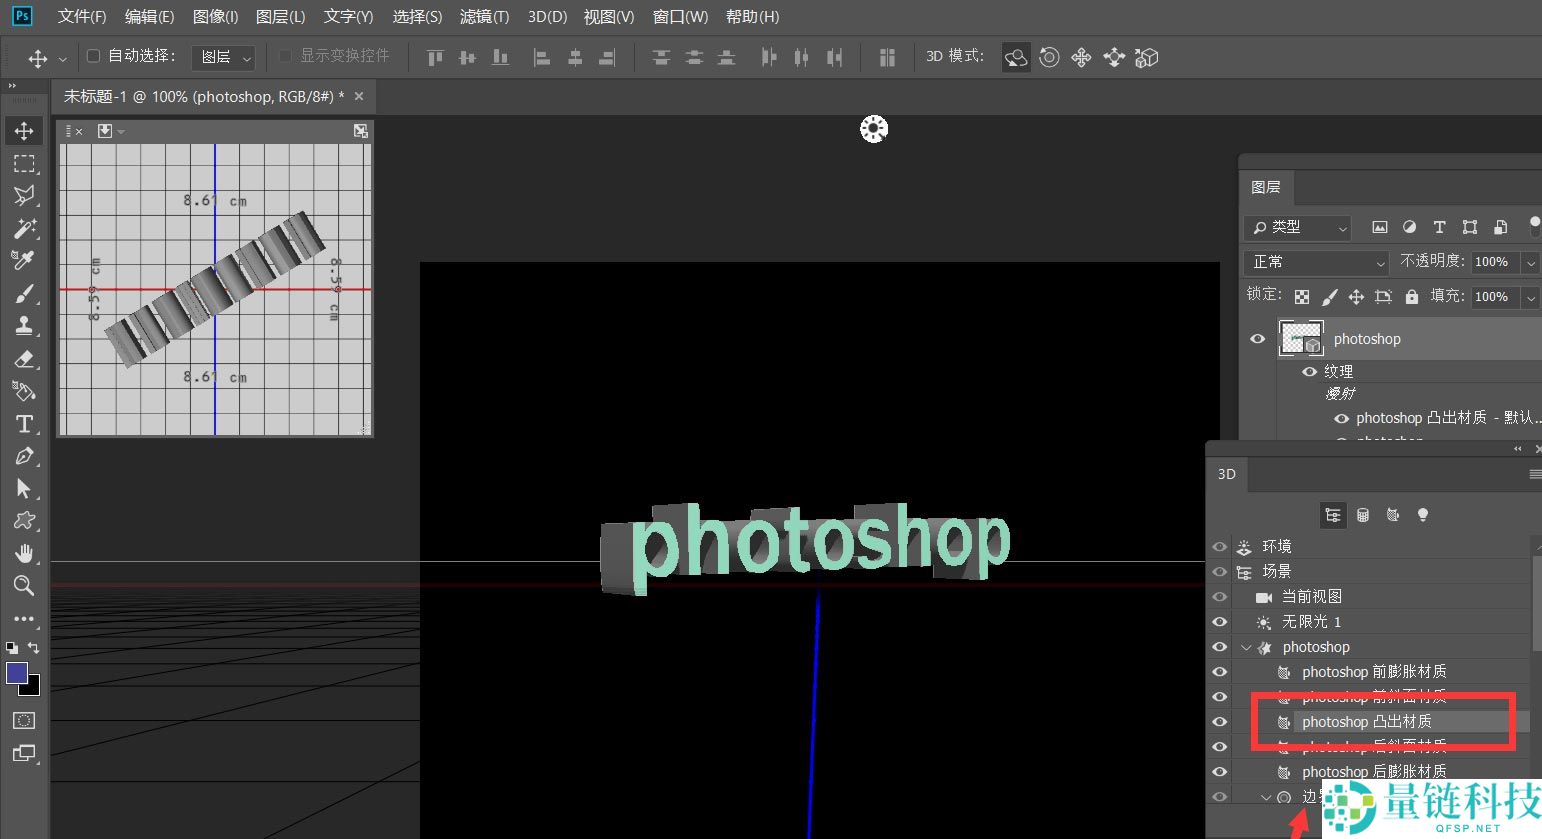The image size is (1542, 839).
Task: Enable the 自动选择 checkbox
Action: point(94,56)
